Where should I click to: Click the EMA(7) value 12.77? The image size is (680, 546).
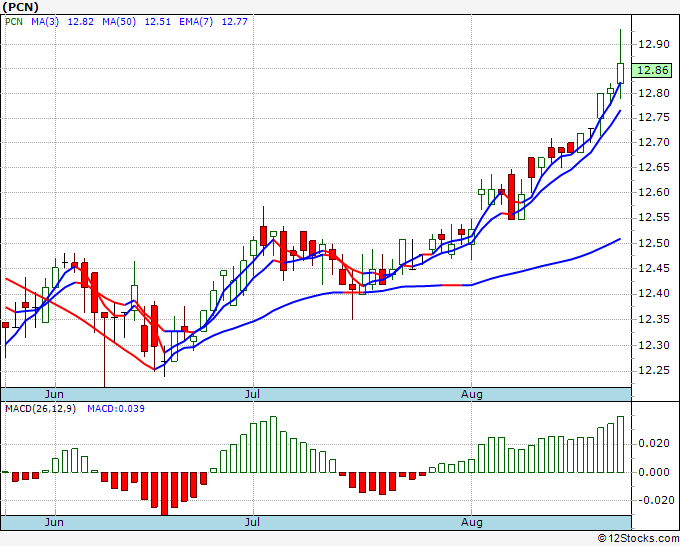tap(235, 22)
